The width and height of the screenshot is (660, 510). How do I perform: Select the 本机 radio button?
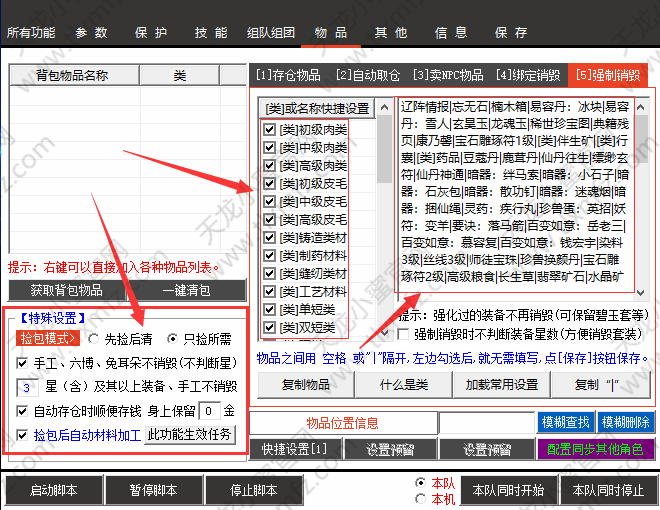click(420, 499)
